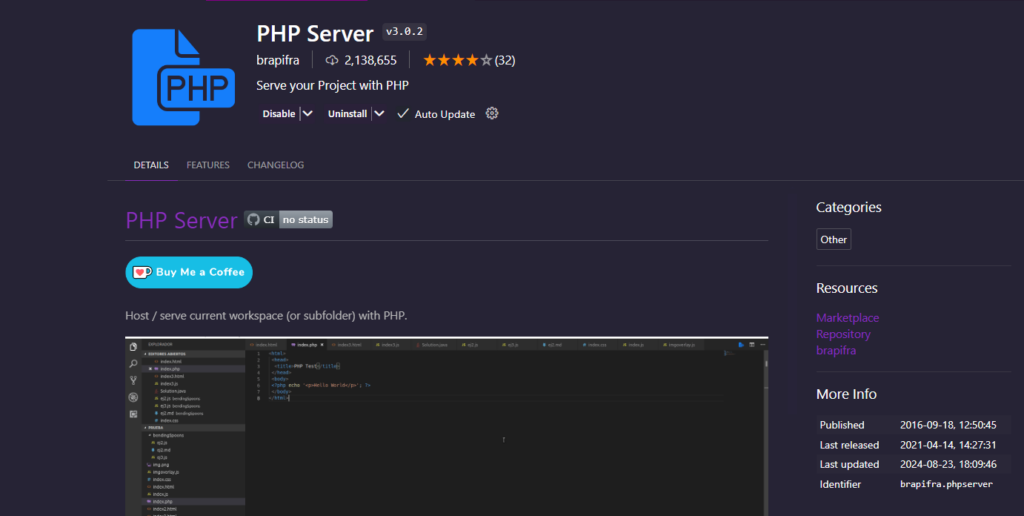Viewport: 1024px width, 516px height.
Task: Expand the Uninstall dropdown arrow
Action: (x=378, y=114)
